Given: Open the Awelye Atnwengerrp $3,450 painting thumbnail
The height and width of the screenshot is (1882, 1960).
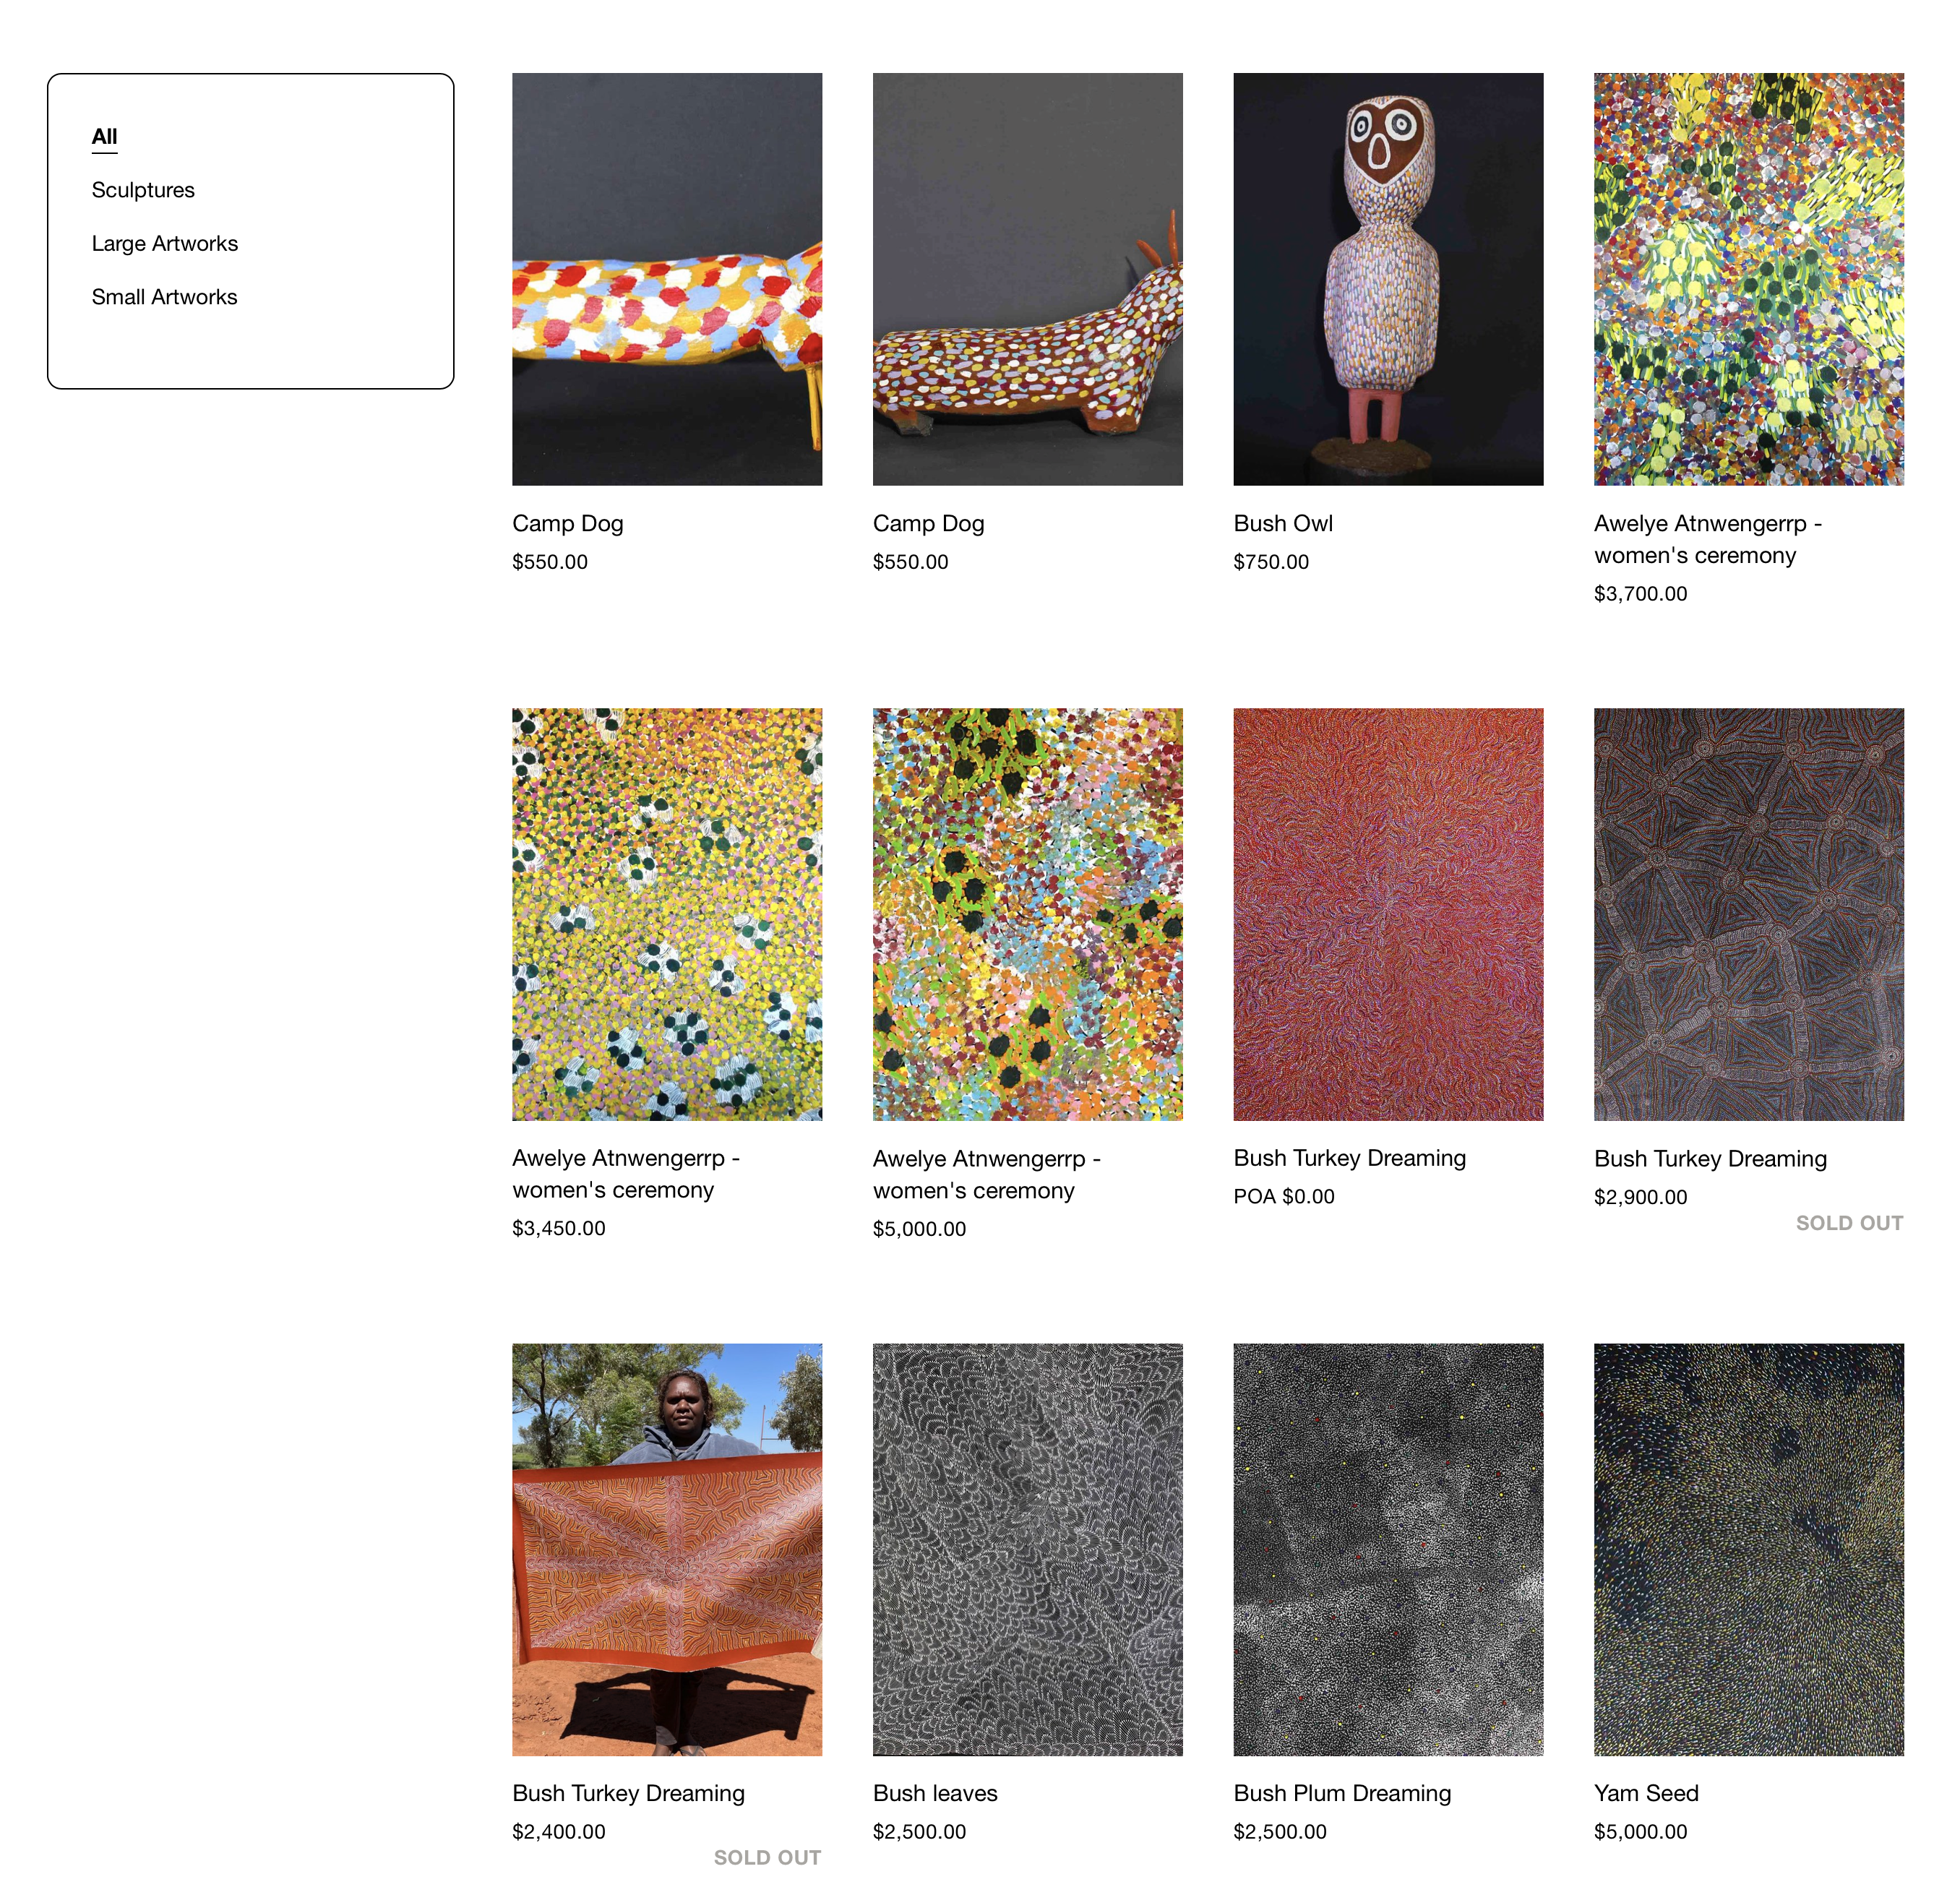Looking at the screenshot, I should [667, 914].
